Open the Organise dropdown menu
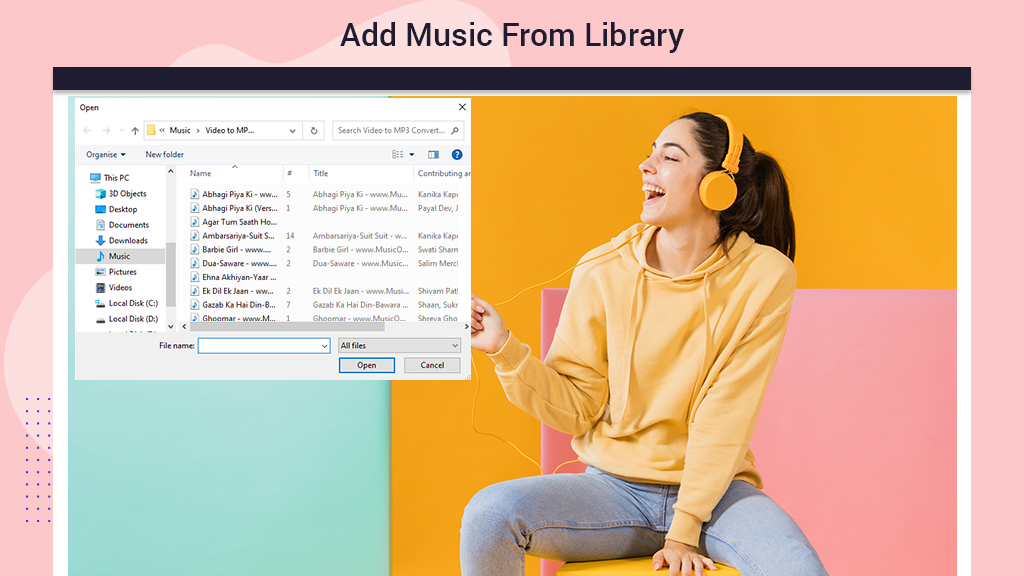Screen dimensions: 1024x576 (x=106, y=155)
